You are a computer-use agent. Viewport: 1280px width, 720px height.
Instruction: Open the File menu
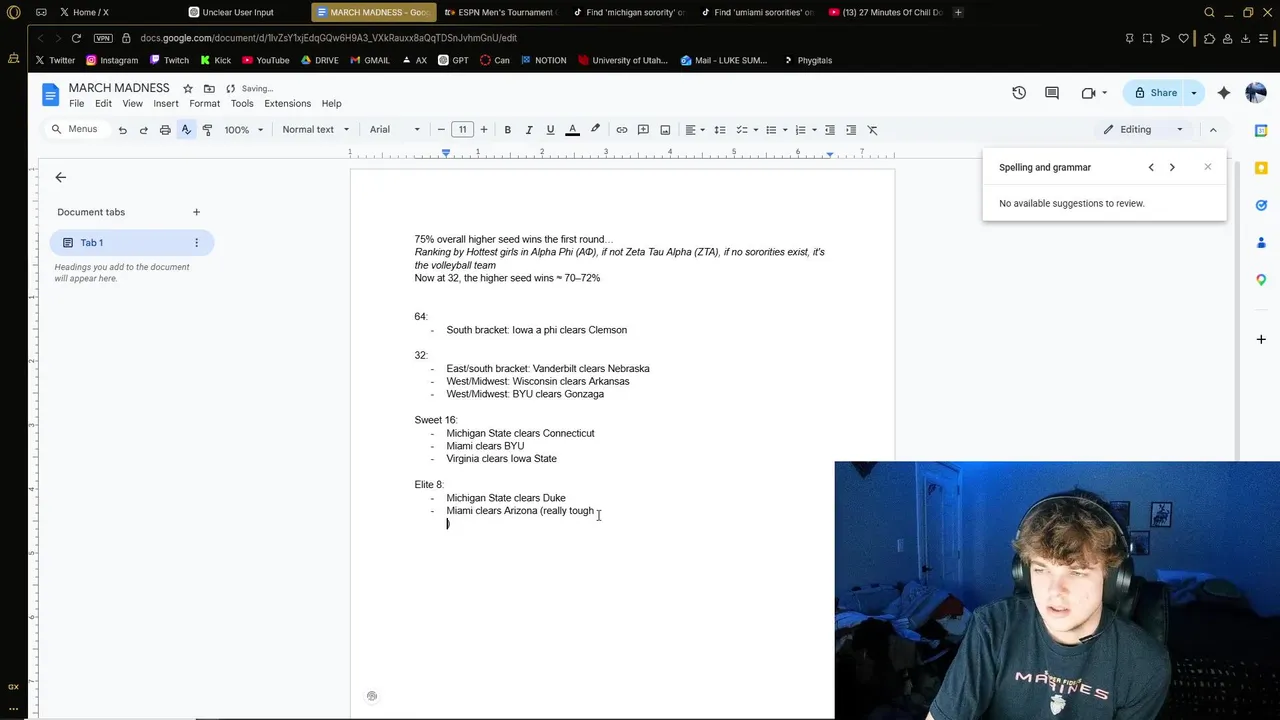[x=76, y=104]
